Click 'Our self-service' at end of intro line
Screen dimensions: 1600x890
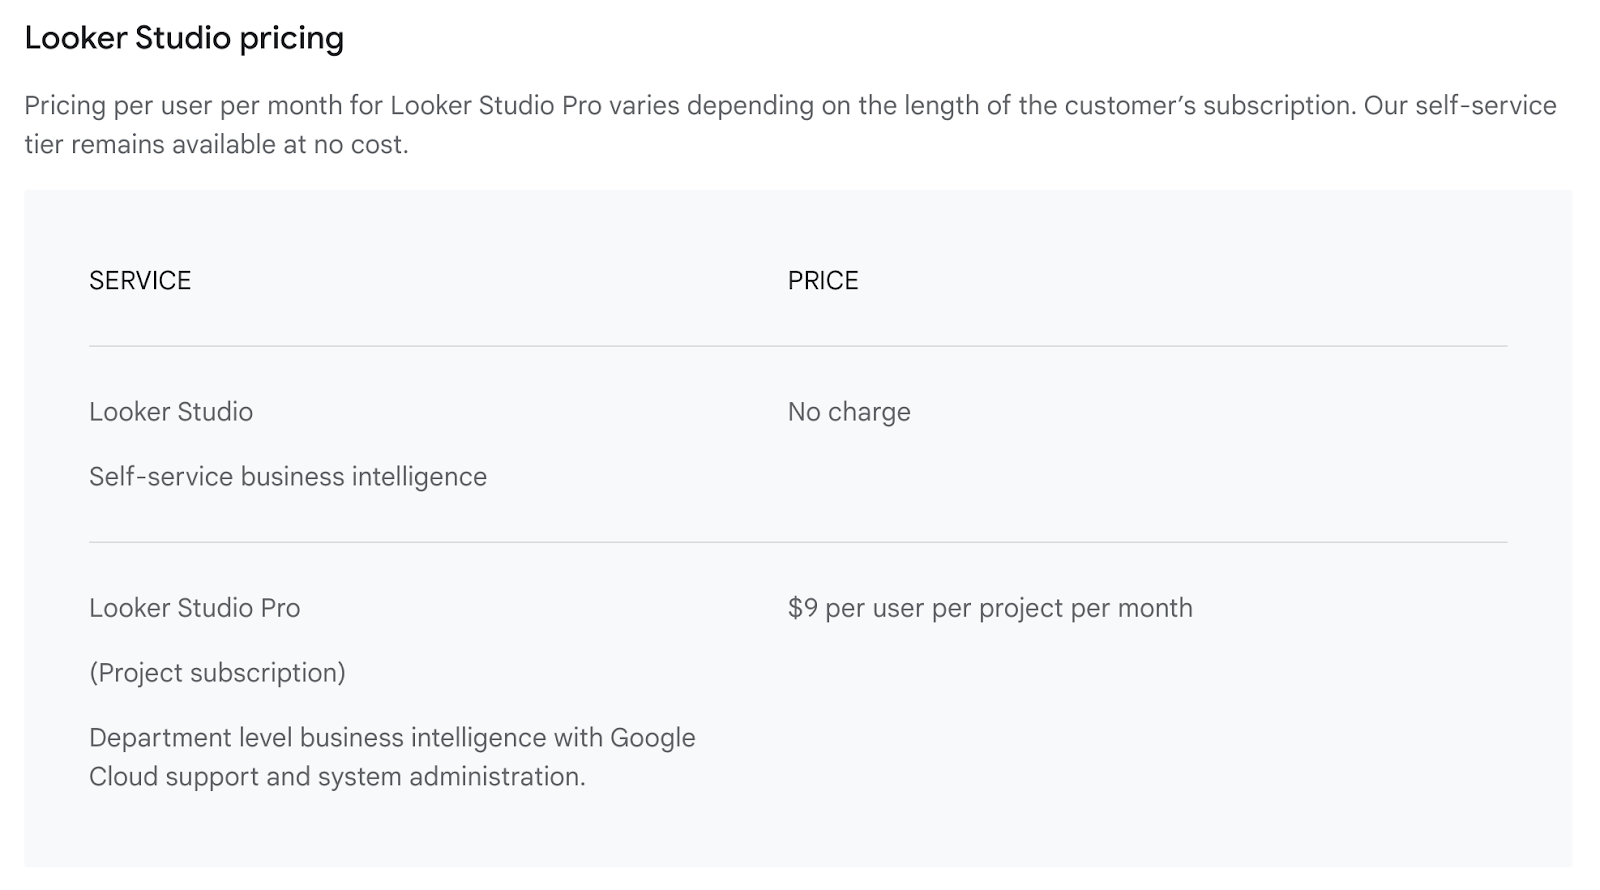1460,106
